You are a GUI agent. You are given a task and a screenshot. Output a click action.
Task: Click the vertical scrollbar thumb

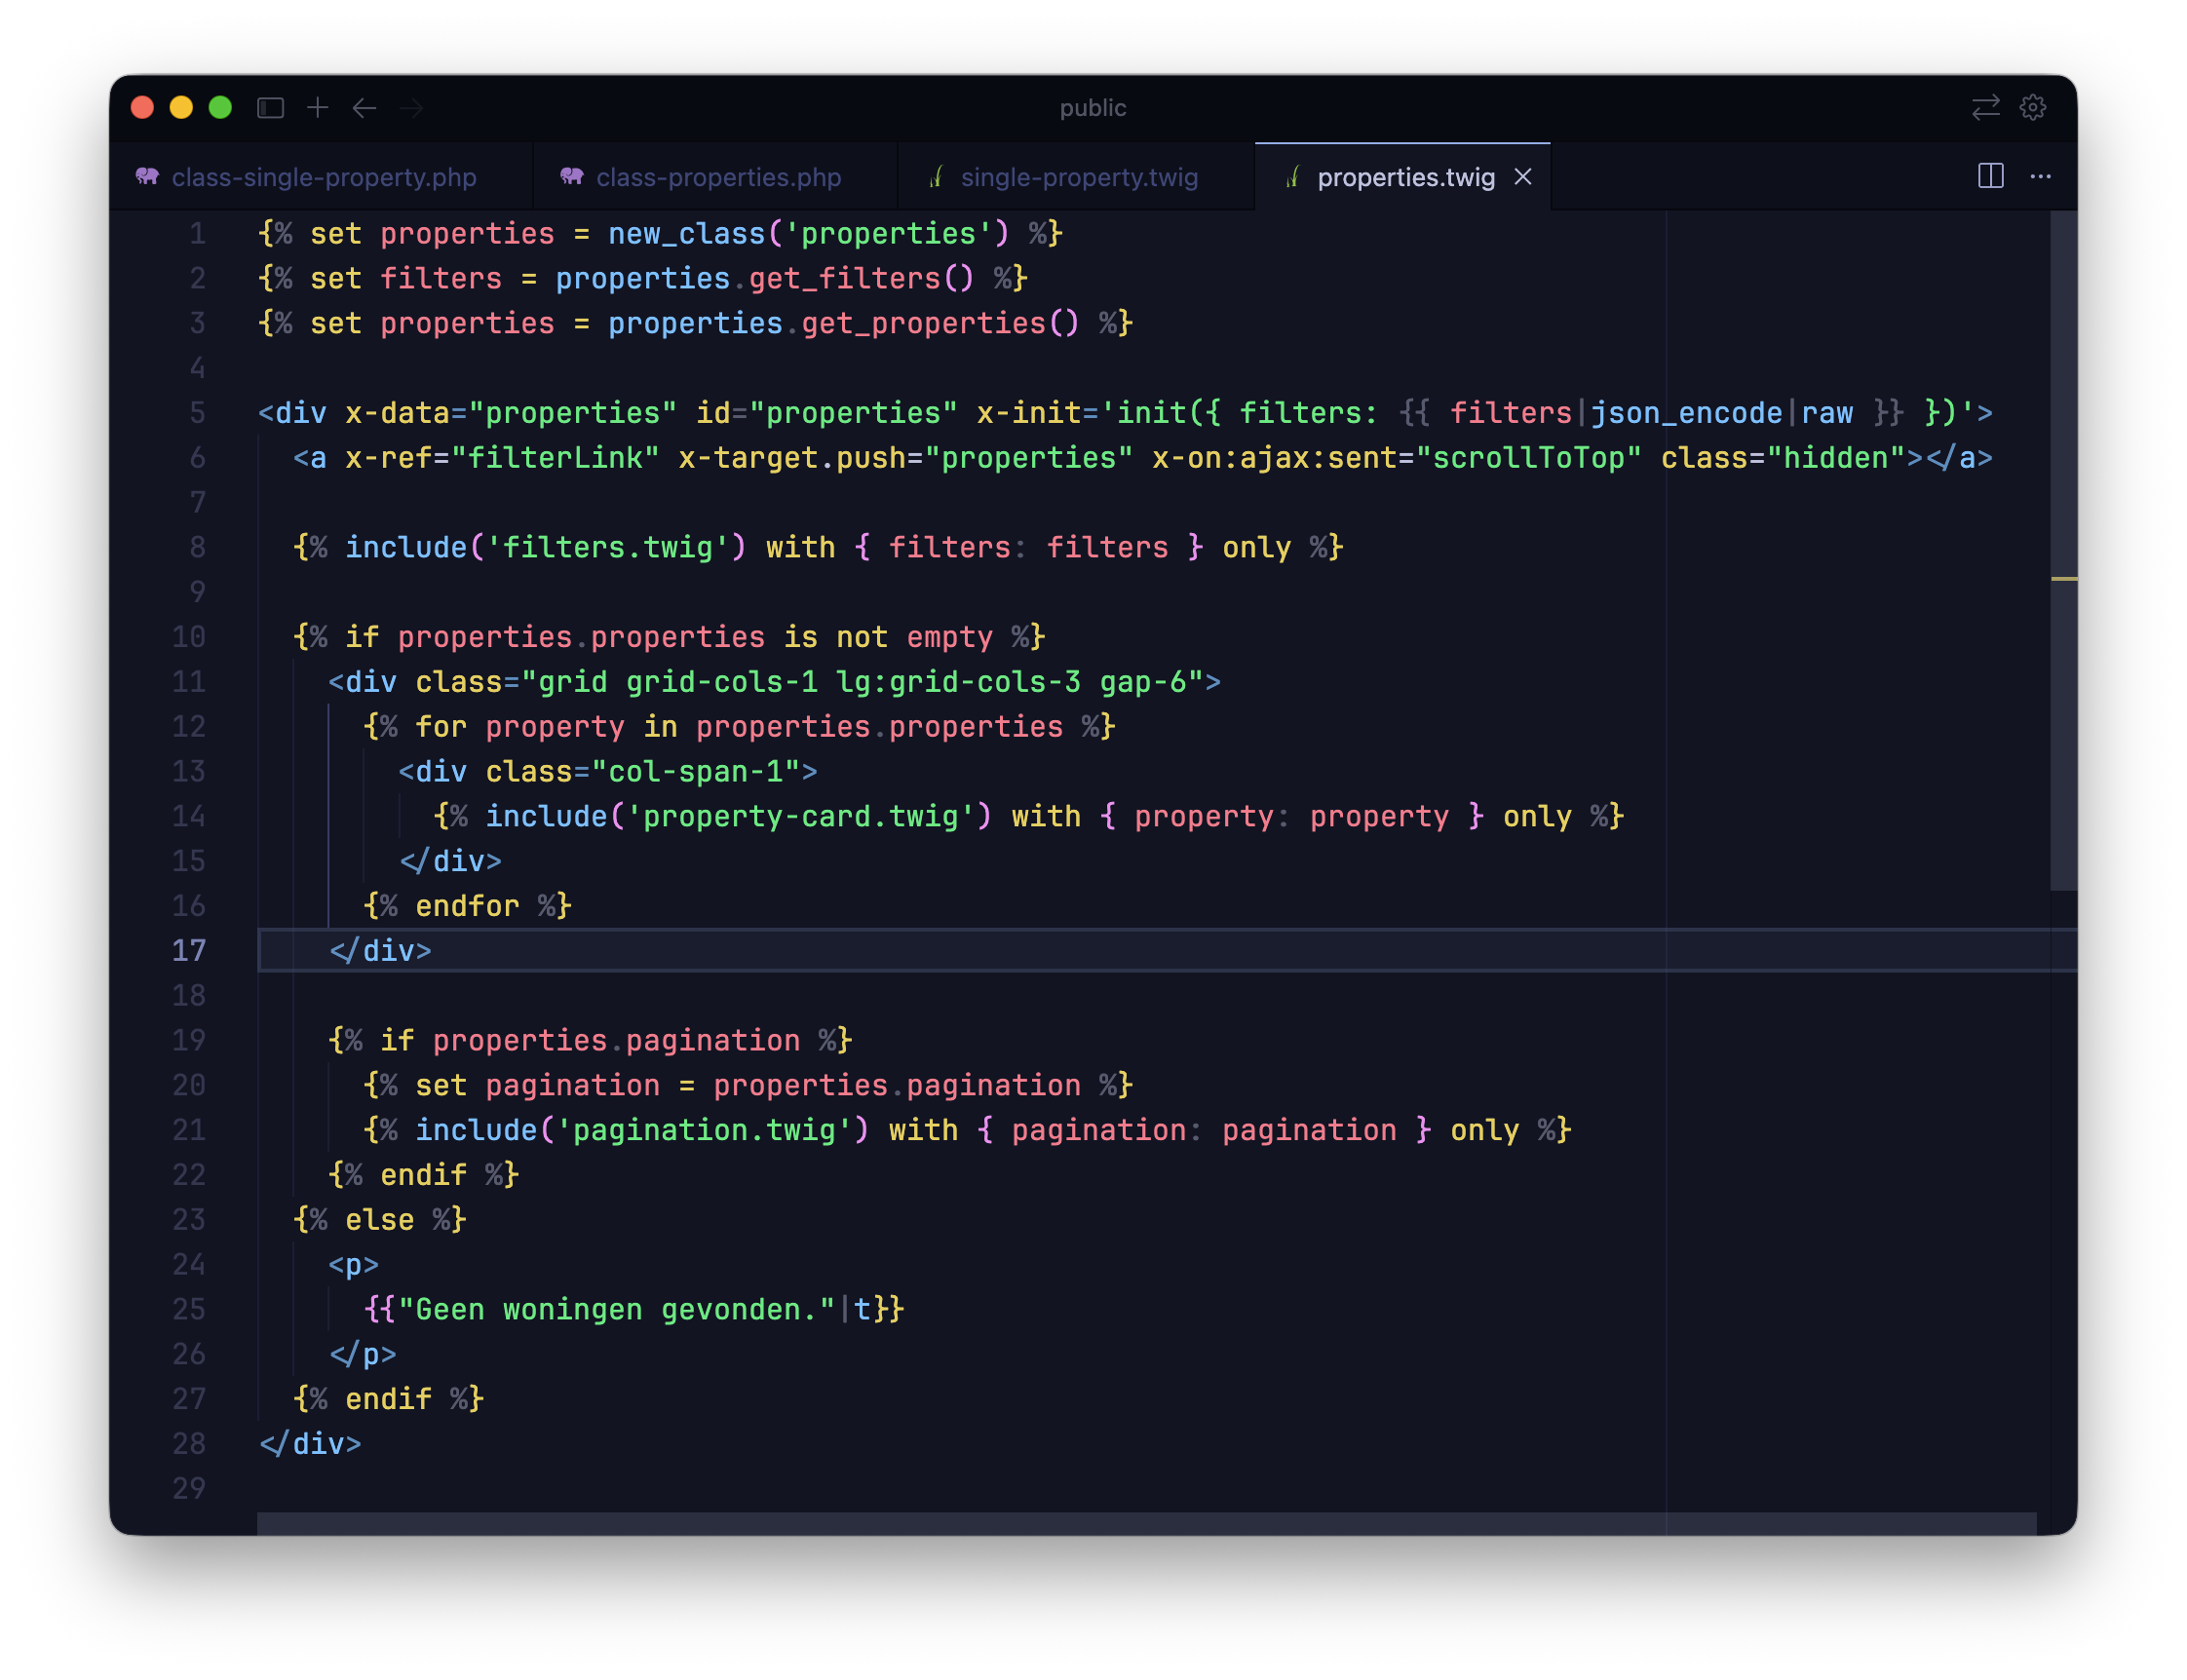[x=2062, y=550]
